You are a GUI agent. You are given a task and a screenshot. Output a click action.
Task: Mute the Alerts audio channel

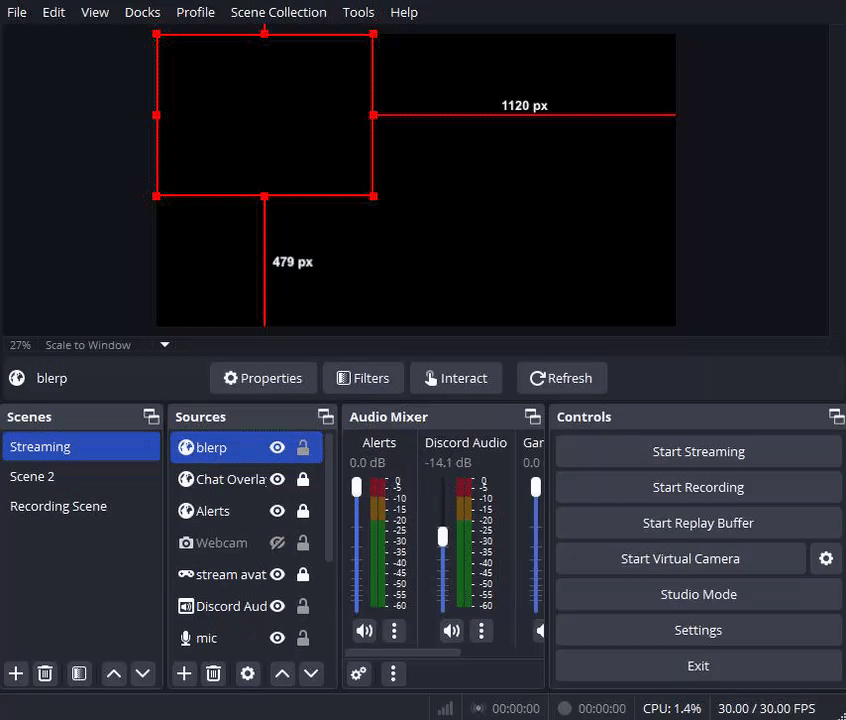click(x=364, y=630)
